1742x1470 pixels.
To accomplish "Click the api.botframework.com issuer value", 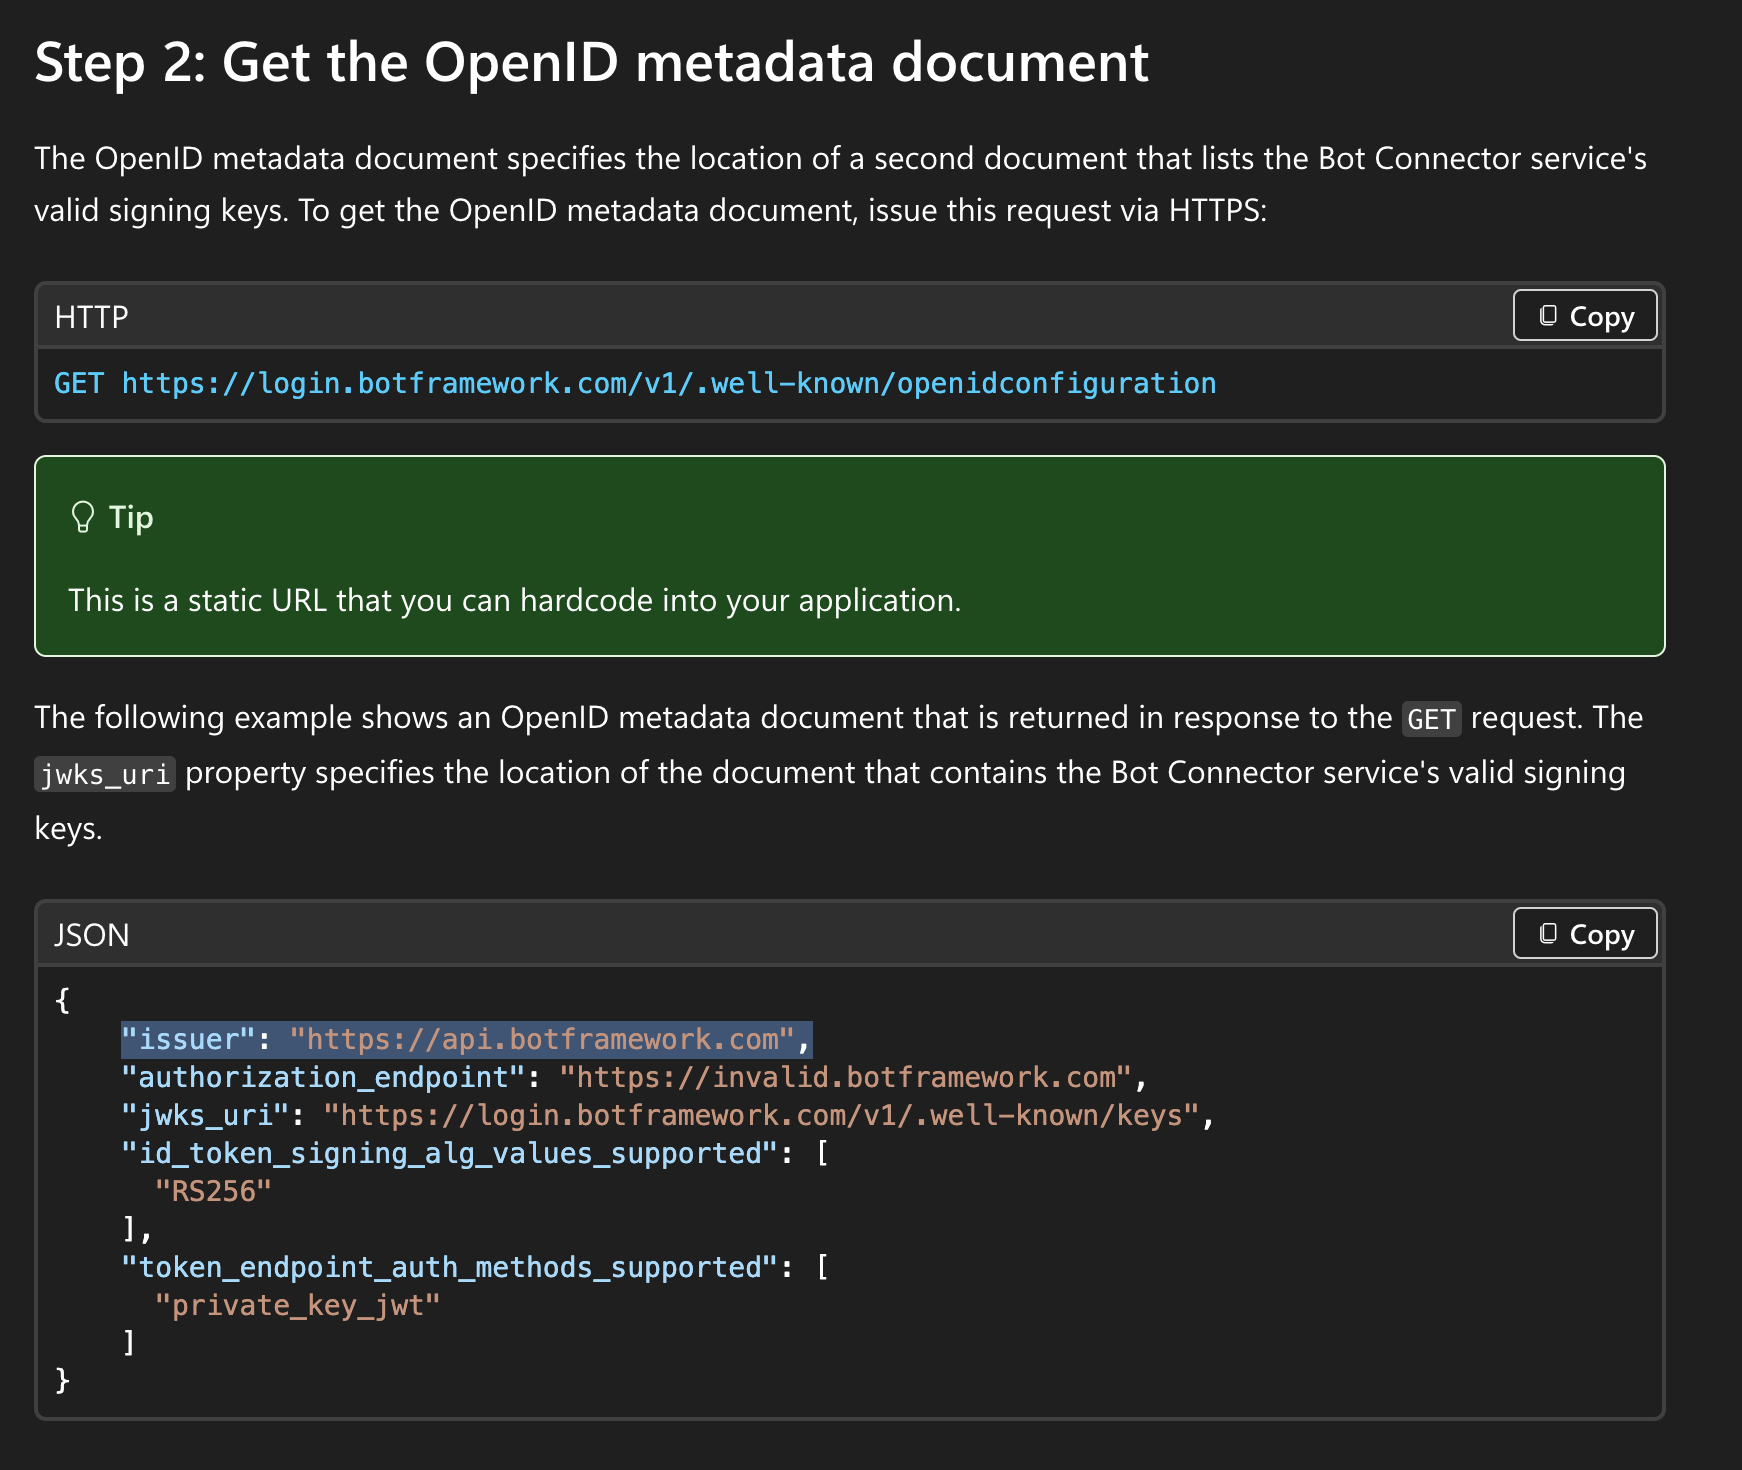I will click(x=542, y=1040).
